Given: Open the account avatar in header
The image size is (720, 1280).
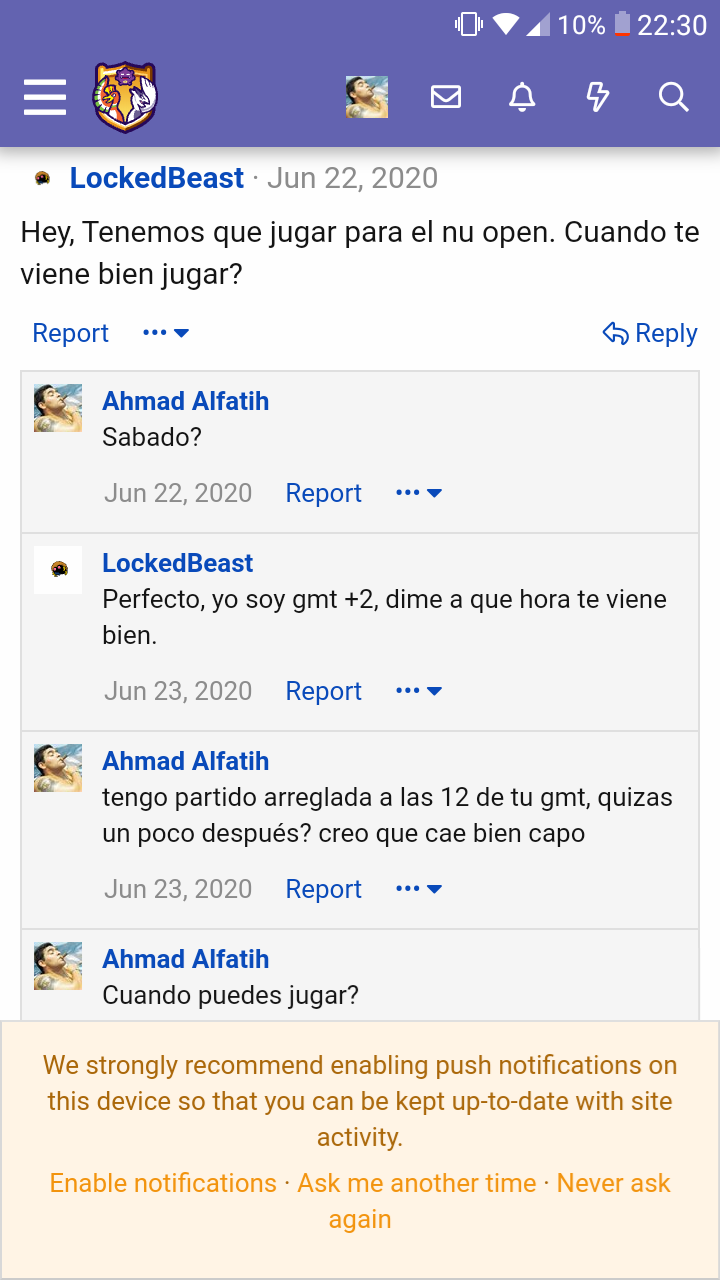Looking at the screenshot, I should (367, 97).
